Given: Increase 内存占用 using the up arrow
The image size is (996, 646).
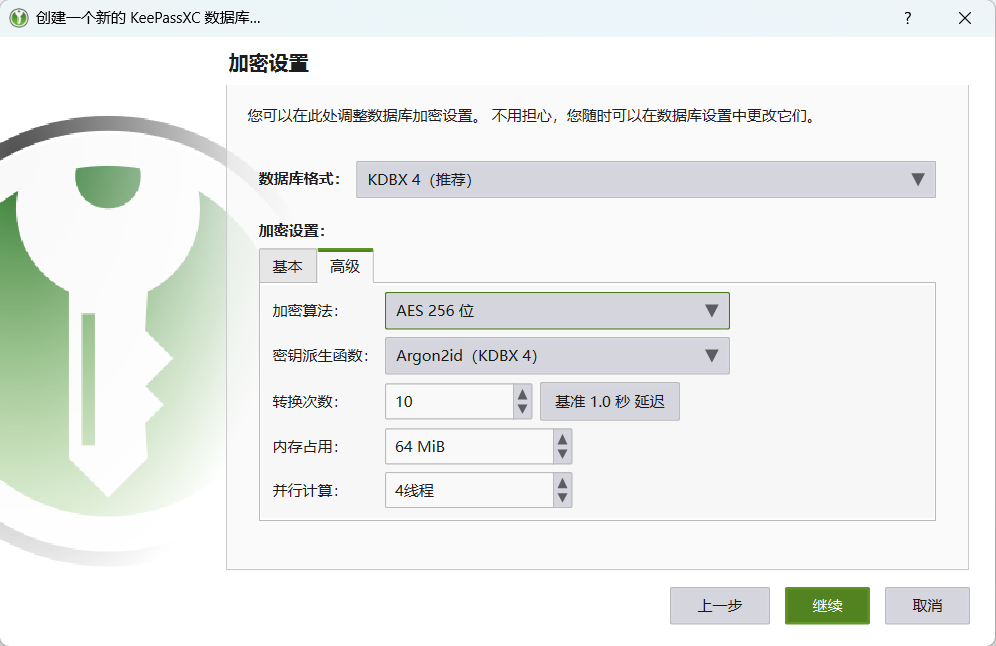Looking at the screenshot, I should tap(562, 439).
